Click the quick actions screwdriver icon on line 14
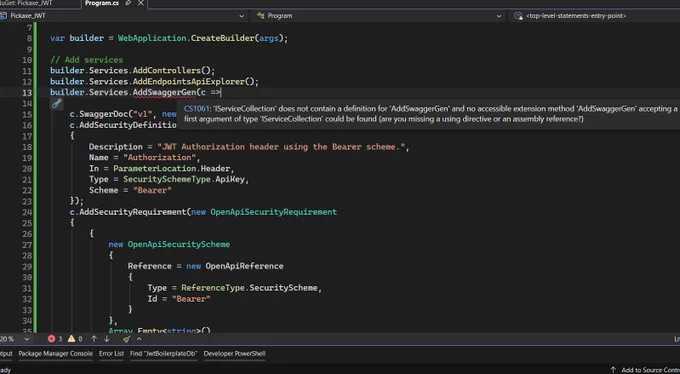 57,104
